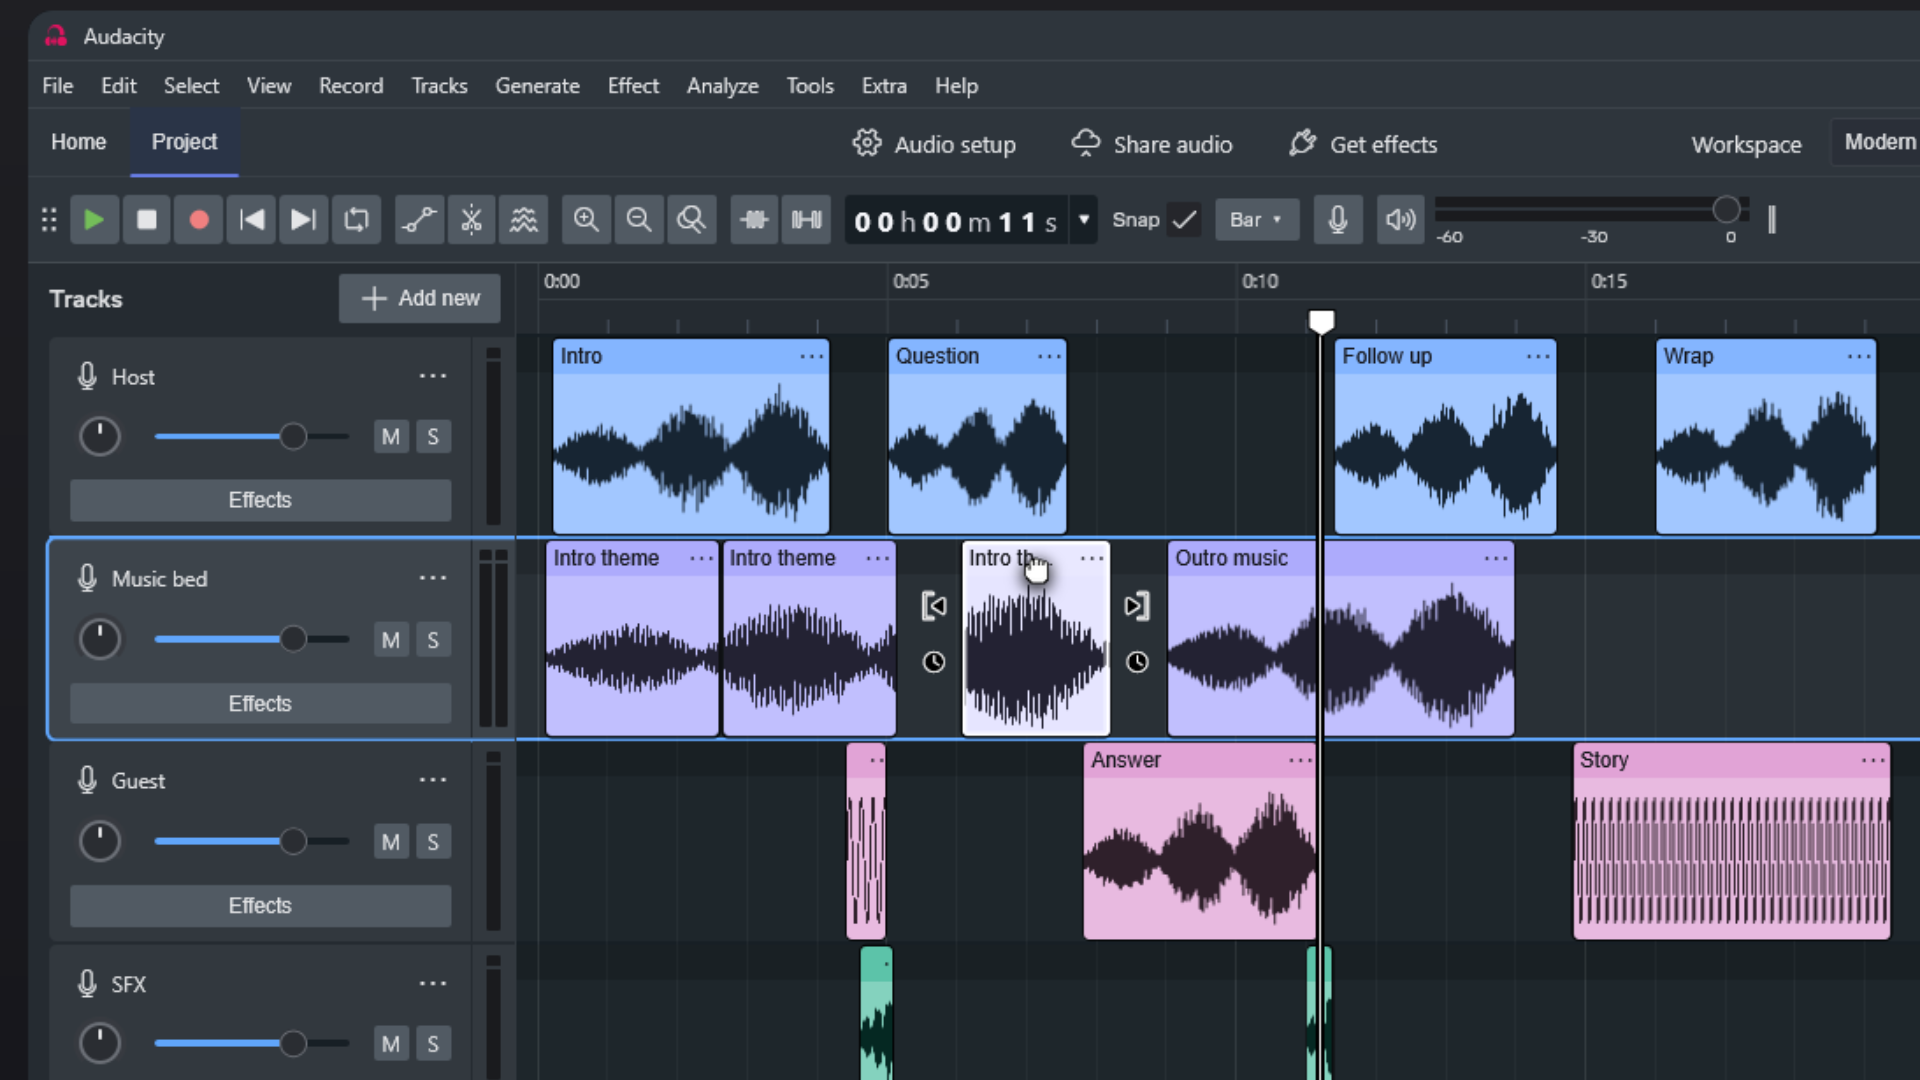Click the right trim handle of selected clip

1137,606
